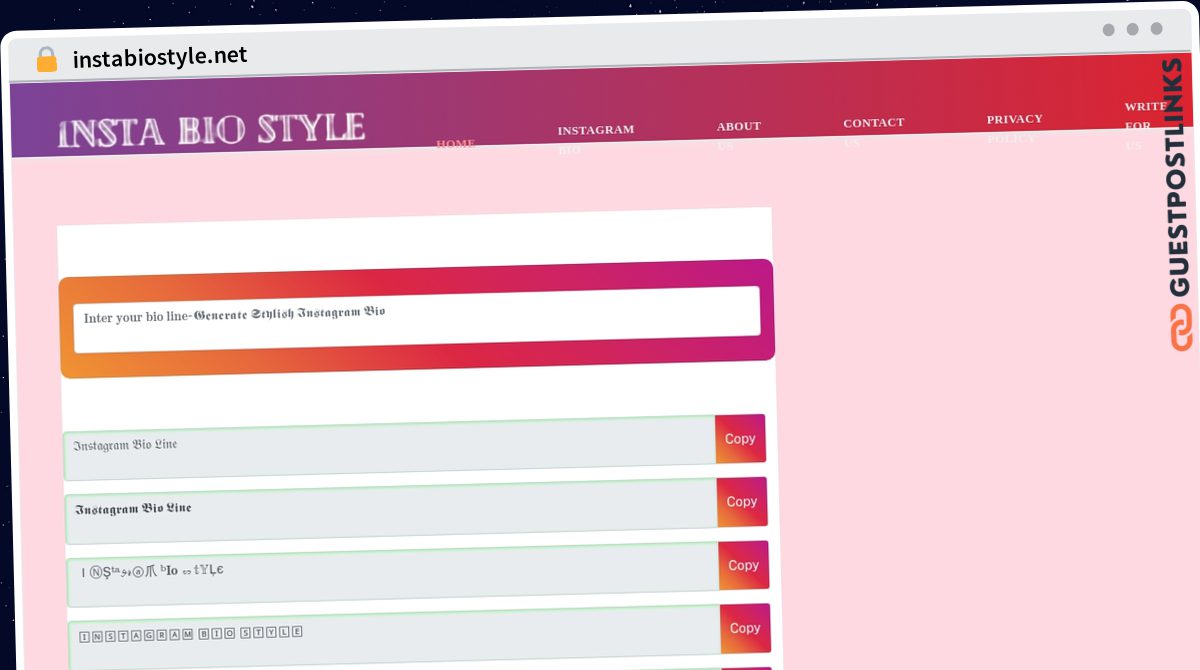This screenshot has height=670, width=1200.
Task: Copy the bold gothic Instagram Bio Line
Action: (x=742, y=502)
